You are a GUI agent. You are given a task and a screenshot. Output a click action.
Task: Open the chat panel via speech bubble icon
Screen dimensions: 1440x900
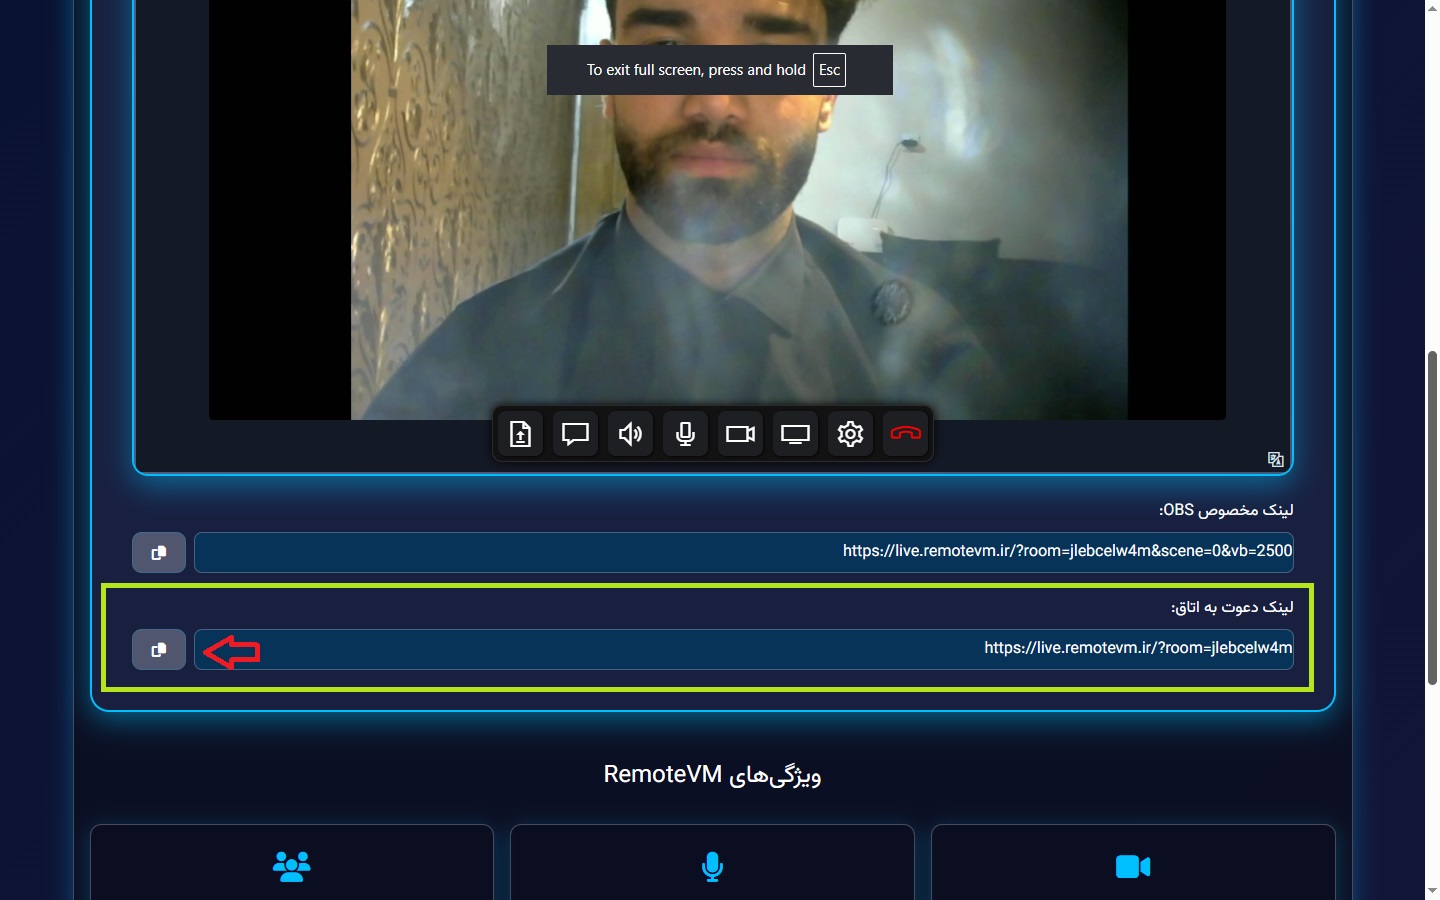[x=575, y=434]
